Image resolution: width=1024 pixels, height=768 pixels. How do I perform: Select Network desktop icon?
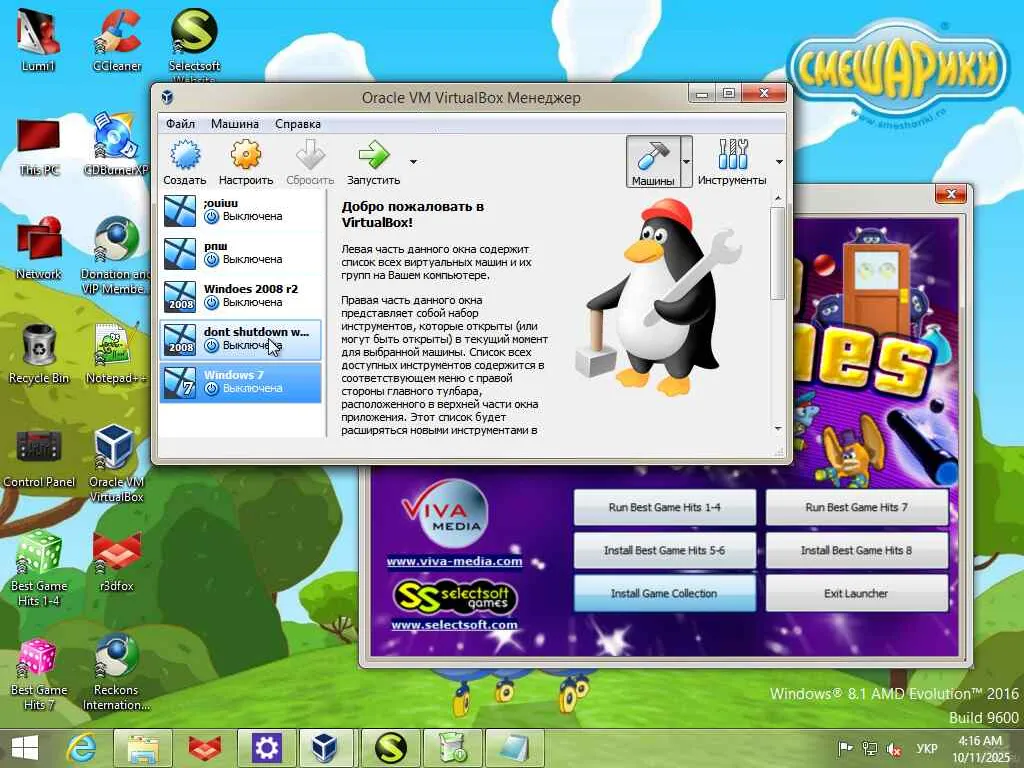coord(39,249)
